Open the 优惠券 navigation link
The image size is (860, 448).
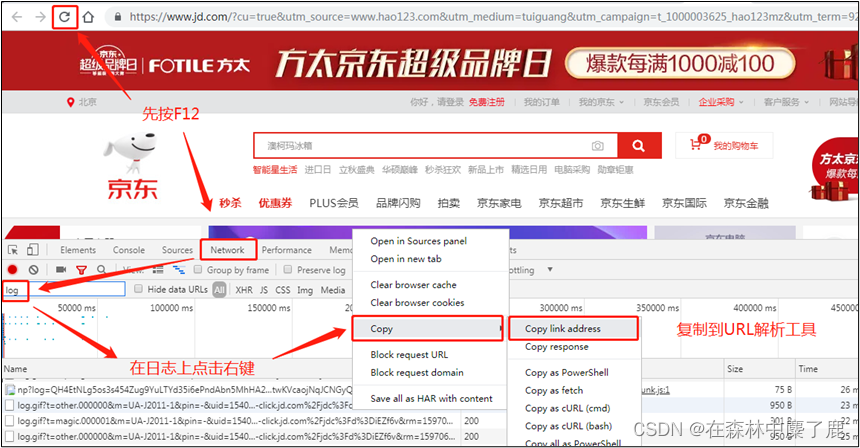coord(275,203)
